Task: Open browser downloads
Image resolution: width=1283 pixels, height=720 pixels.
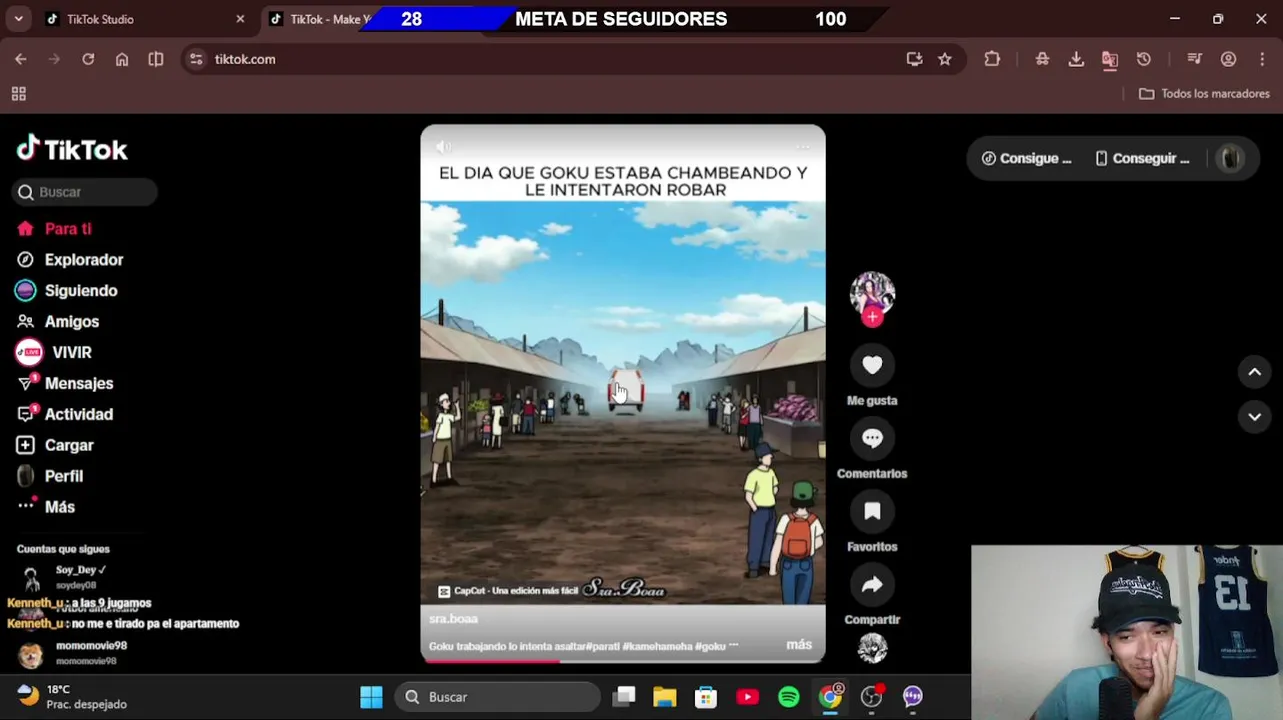Action: (1076, 59)
